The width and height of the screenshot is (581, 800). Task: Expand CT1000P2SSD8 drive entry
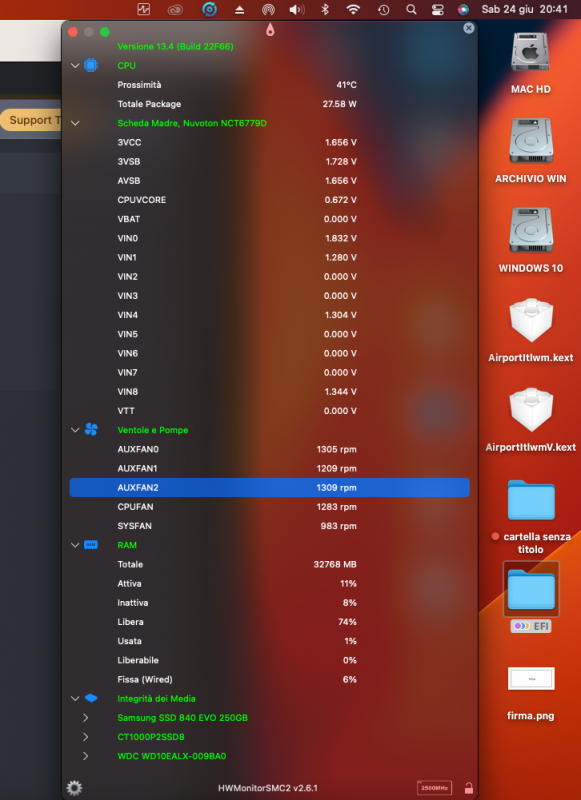coord(85,737)
